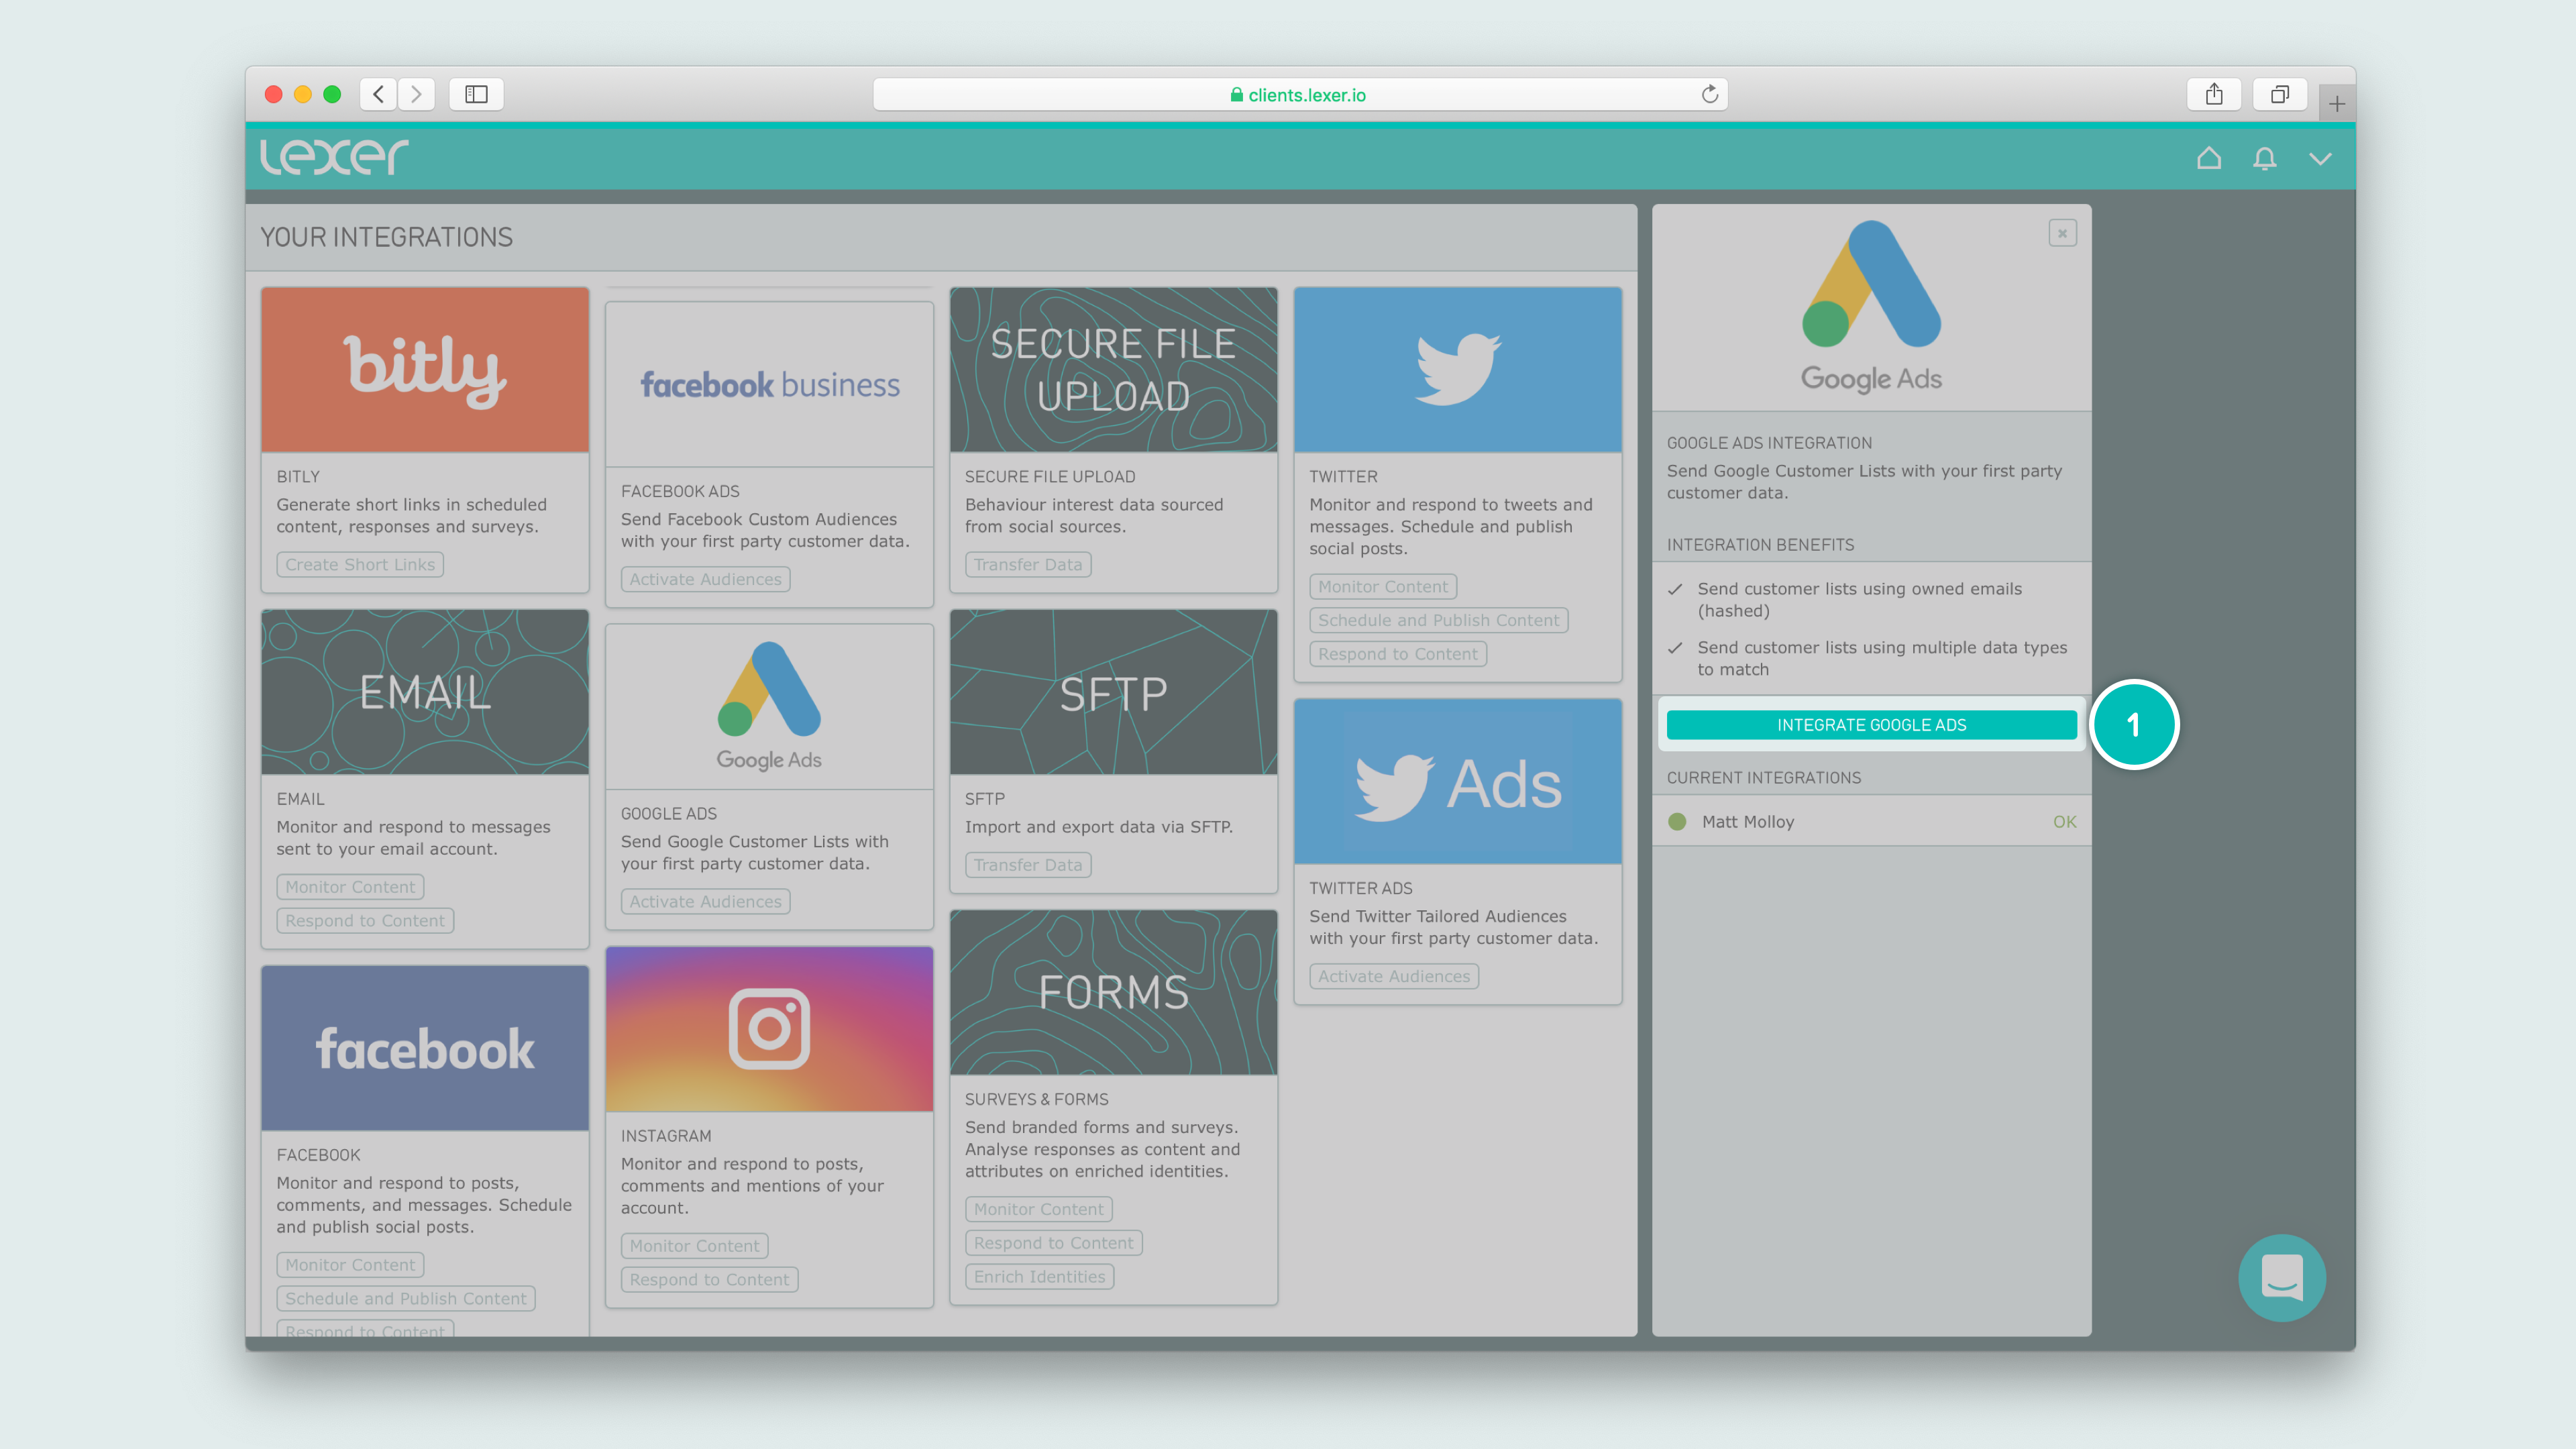Viewport: 2576px width, 1449px height.
Task: Open the Twitter Ads integration tile
Action: [1457, 782]
